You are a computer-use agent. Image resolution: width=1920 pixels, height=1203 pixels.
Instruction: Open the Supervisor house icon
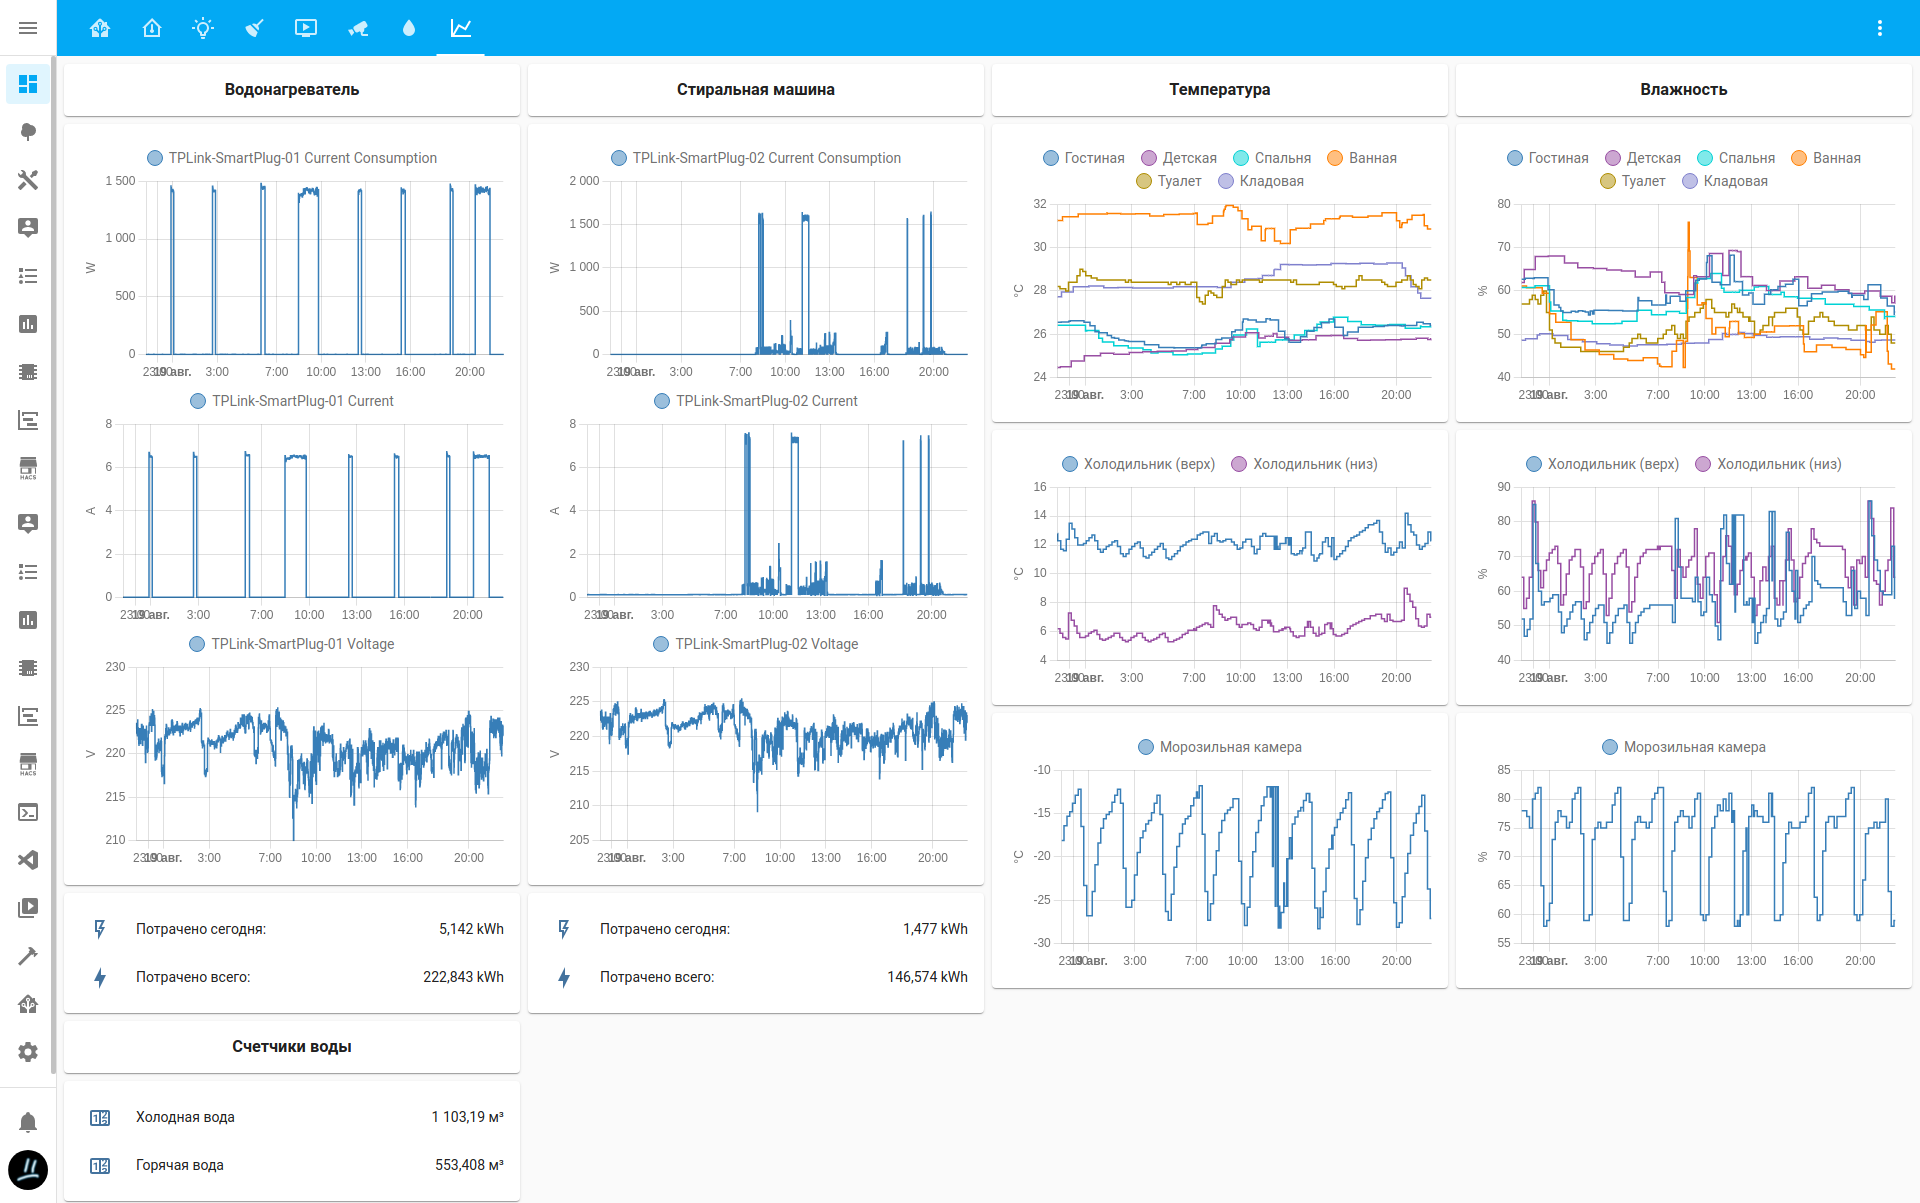click(28, 1004)
